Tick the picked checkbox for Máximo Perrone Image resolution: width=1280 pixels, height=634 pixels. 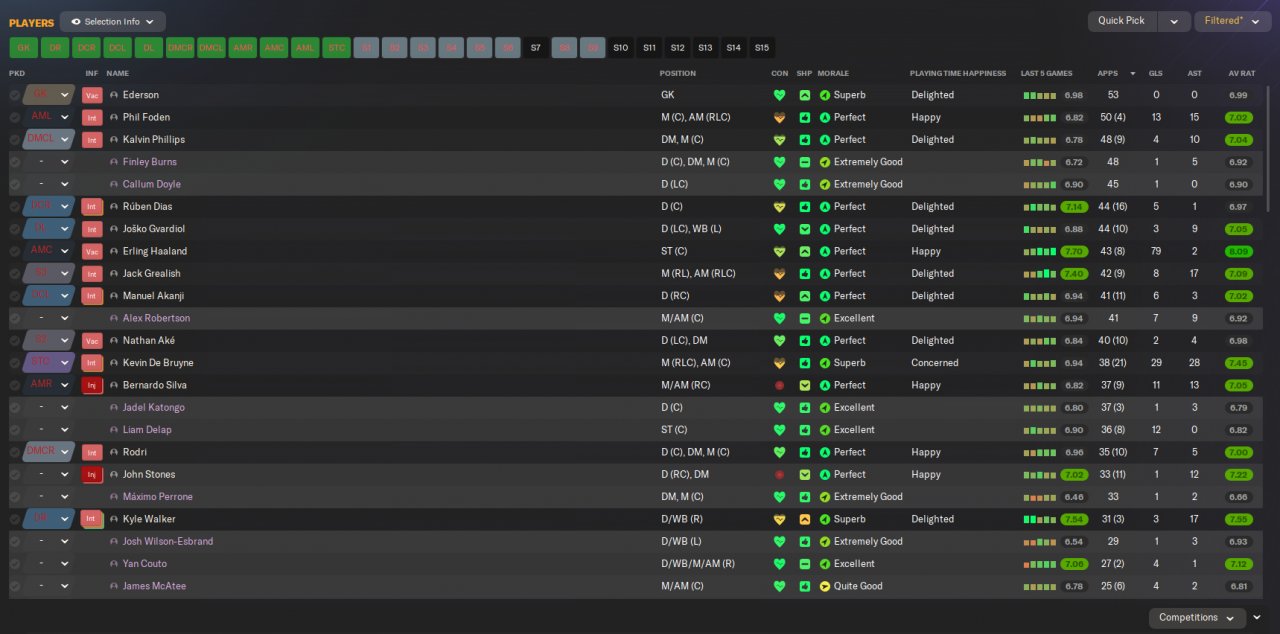click(15, 497)
